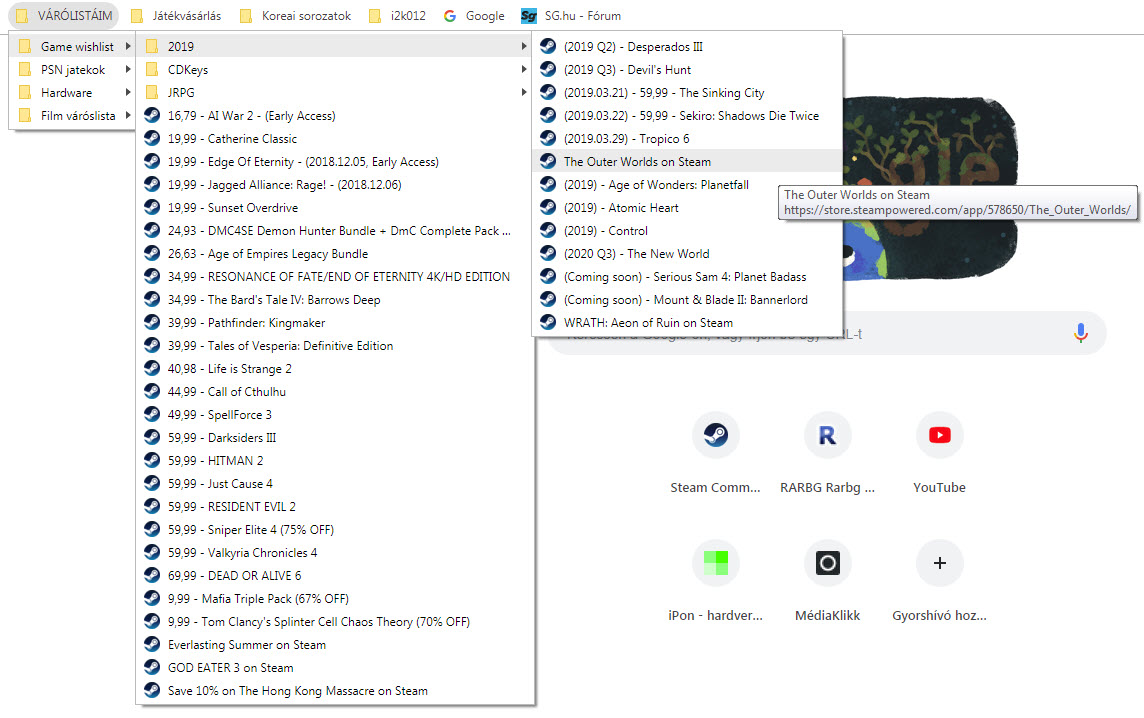Viewport: 1144px width, 718px height.
Task: Open Age of Wonders: Planetfall bookmark
Action: (687, 185)
